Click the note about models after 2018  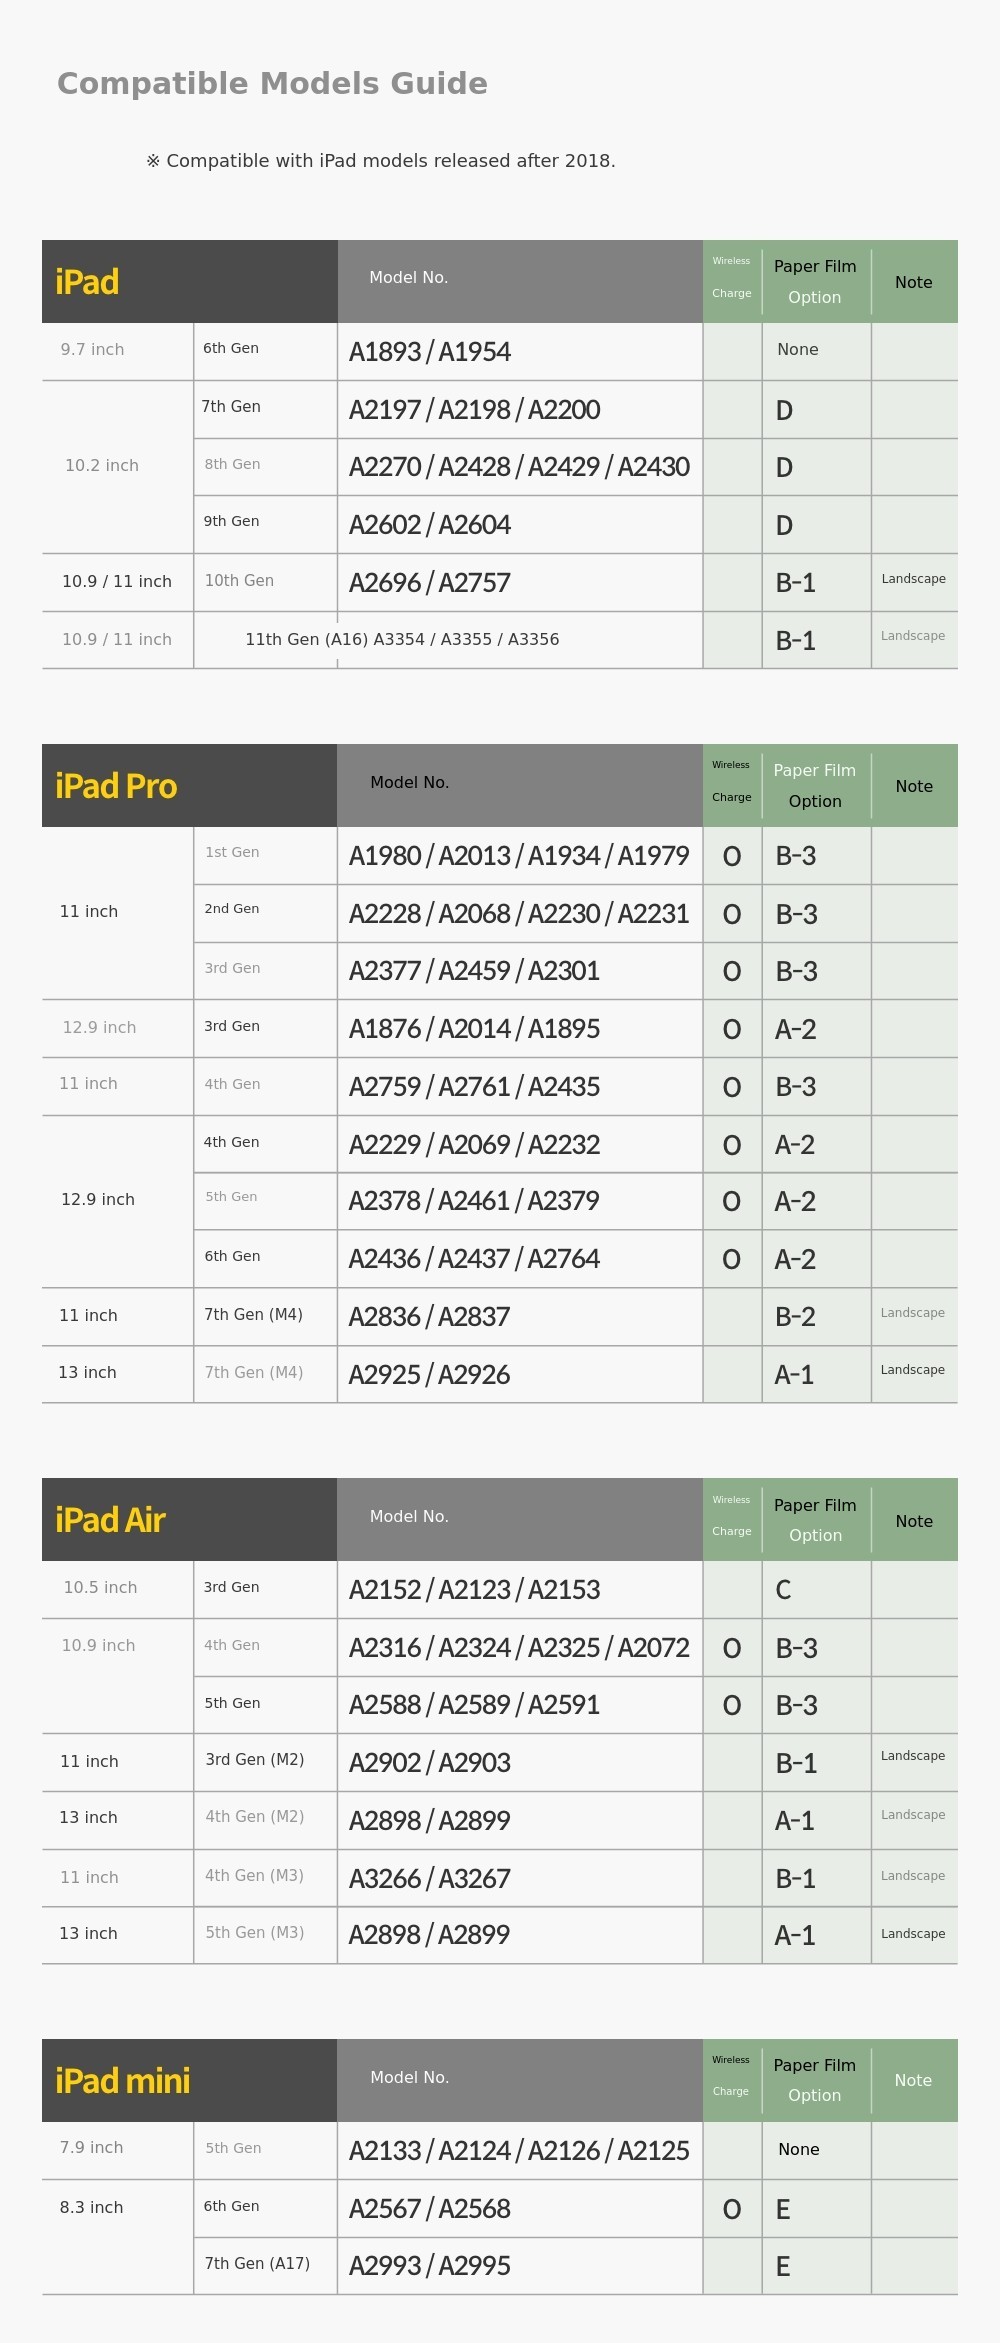coord(380,161)
